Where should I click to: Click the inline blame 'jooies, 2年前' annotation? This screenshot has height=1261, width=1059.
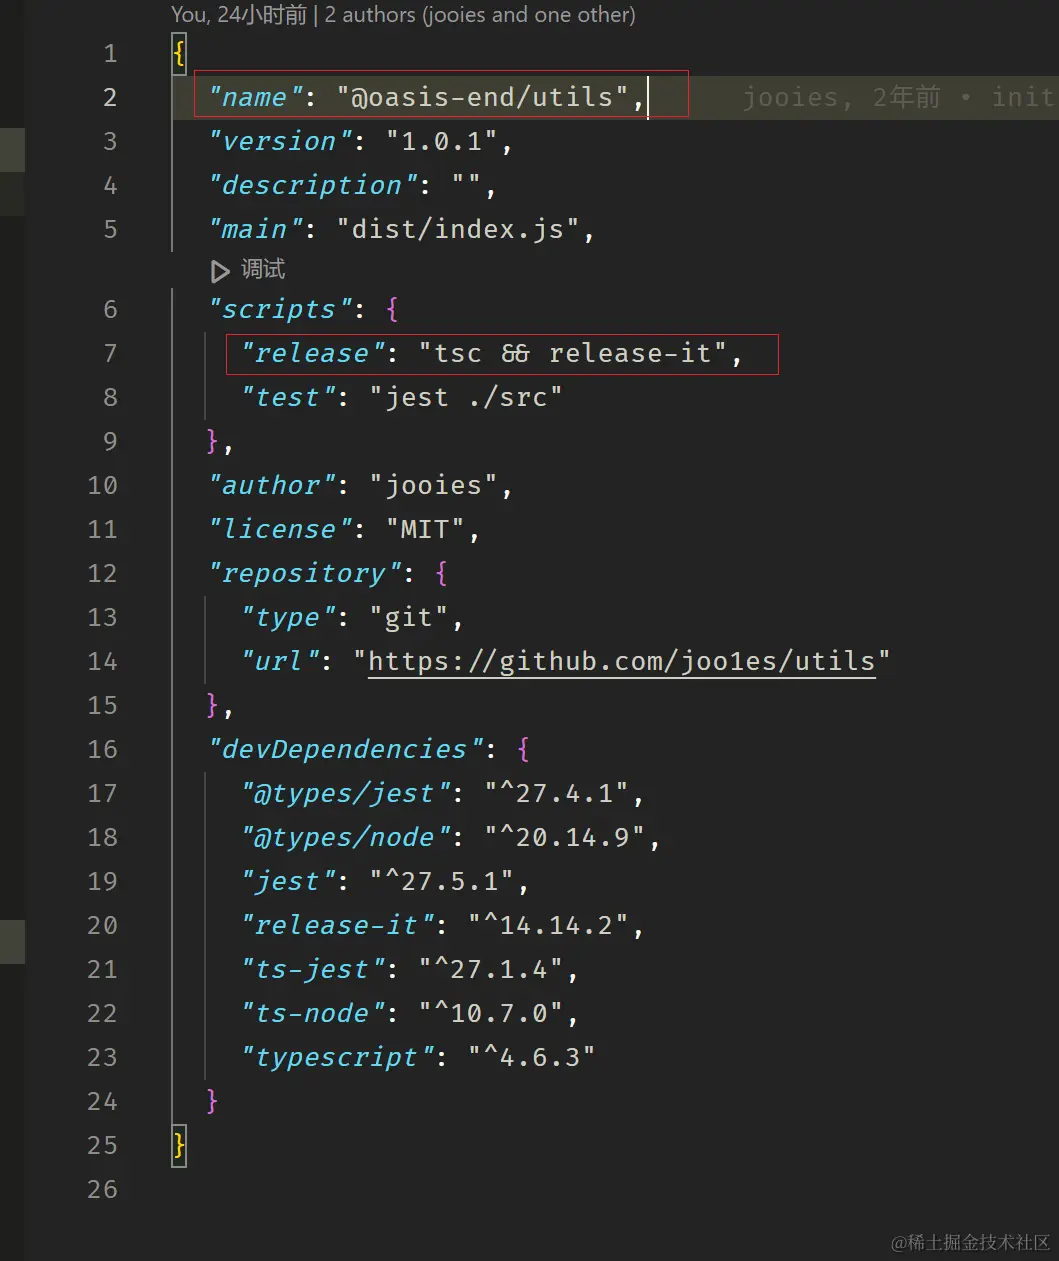point(842,97)
